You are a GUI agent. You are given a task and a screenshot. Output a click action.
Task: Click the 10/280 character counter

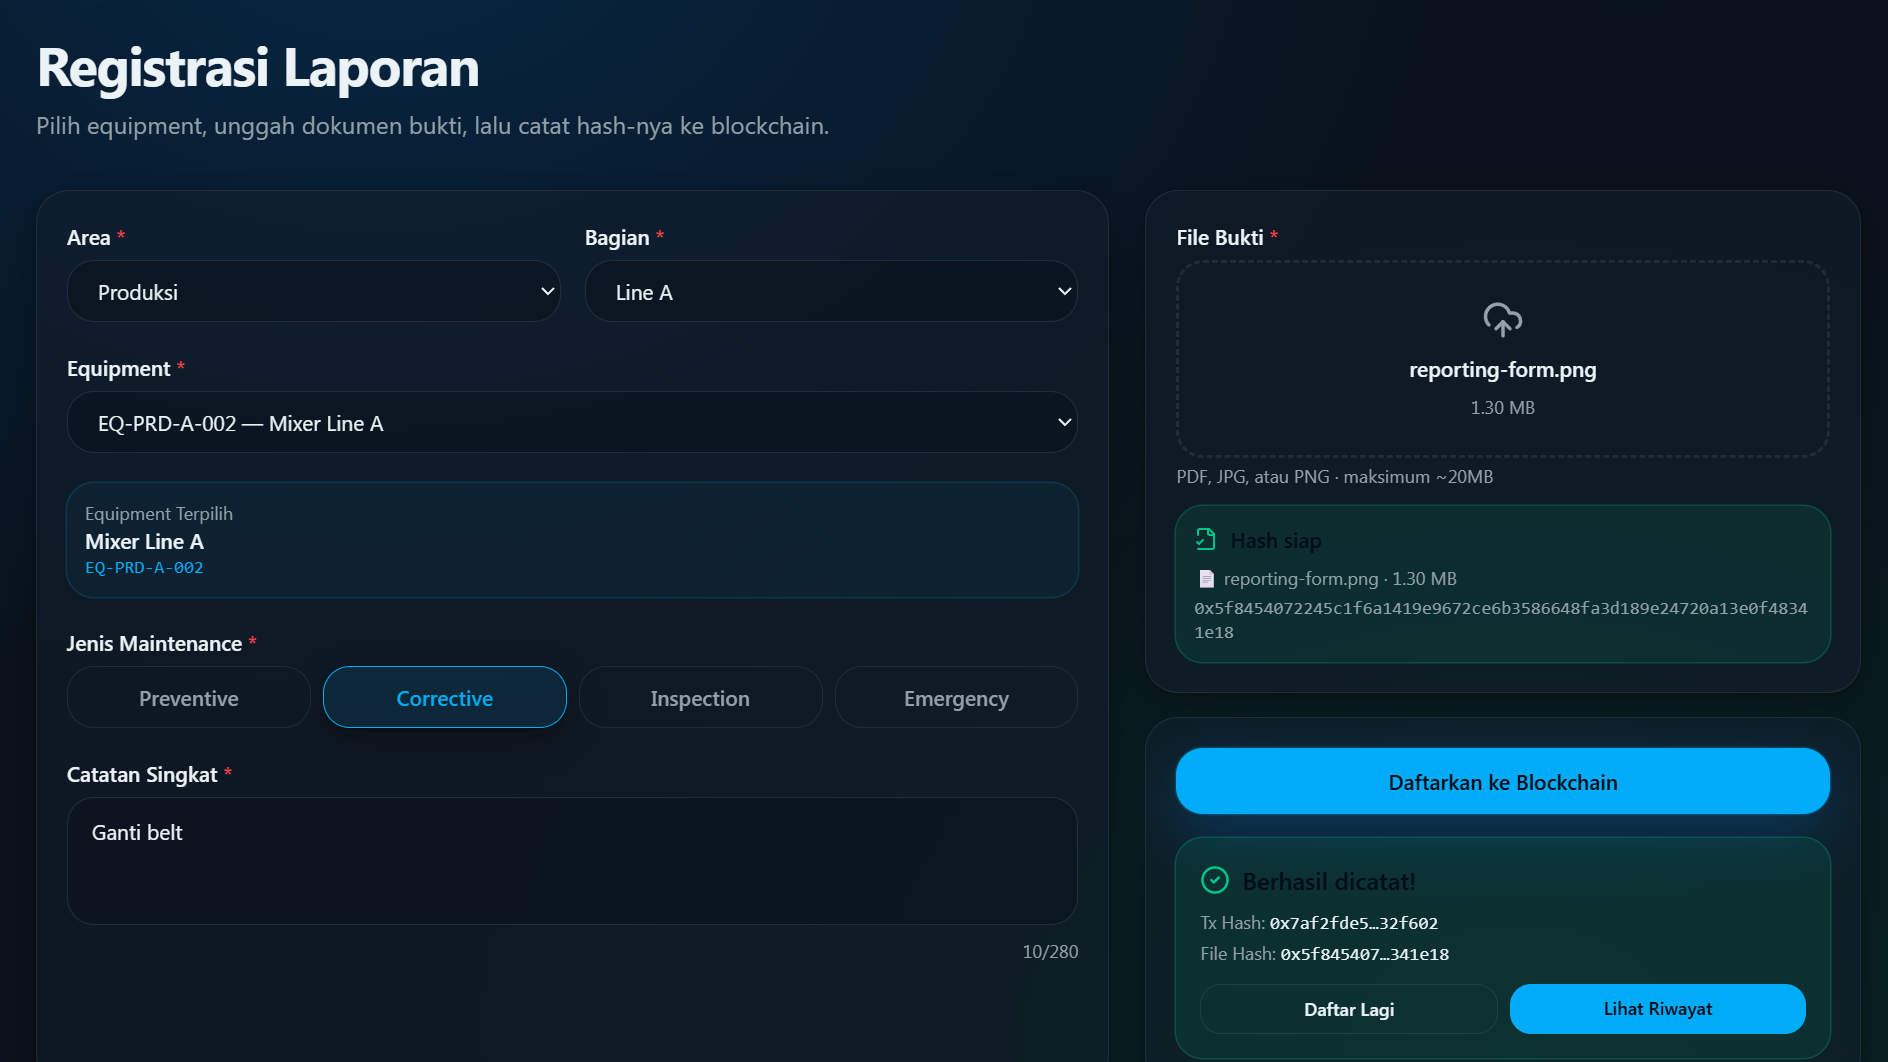(x=1050, y=952)
